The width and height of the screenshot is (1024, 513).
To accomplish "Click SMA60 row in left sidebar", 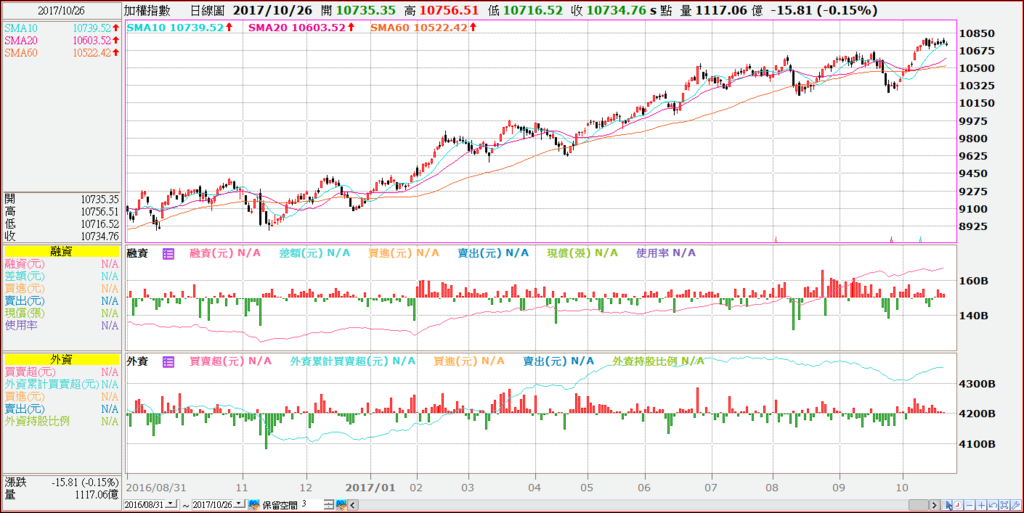I will click(62, 53).
